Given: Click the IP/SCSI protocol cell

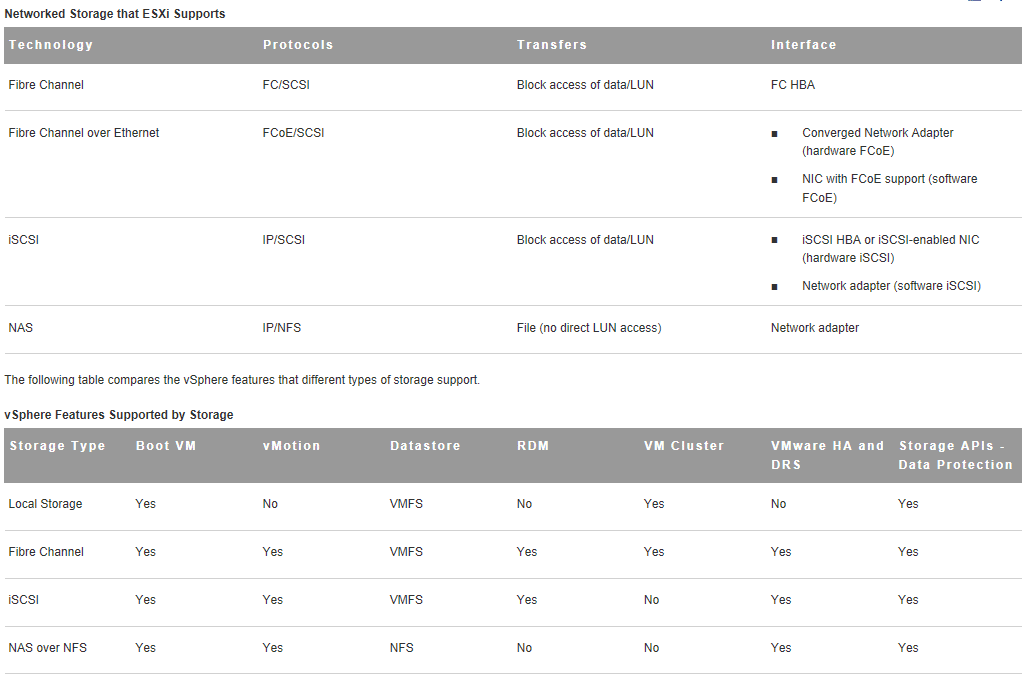Looking at the screenshot, I should click(283, 240).
